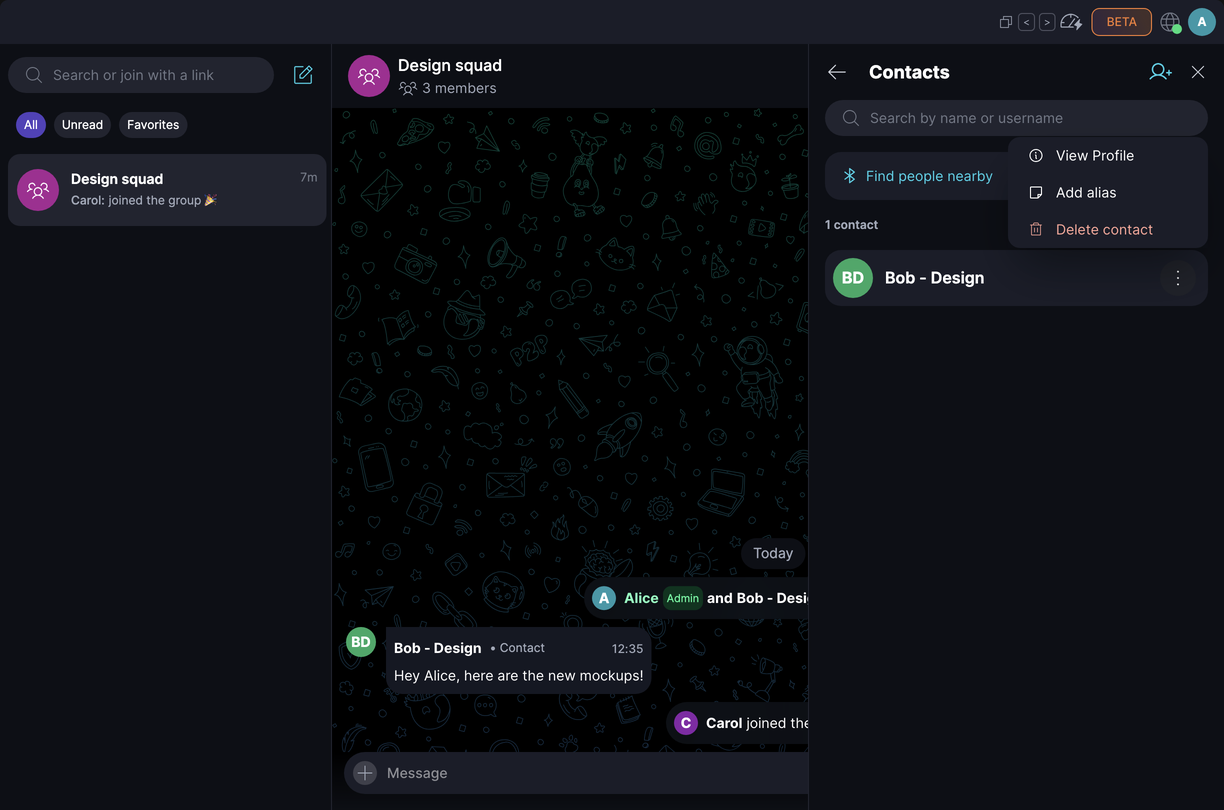Click the compose new chat icon
This screenshot has width=1224, height=810.
coord(303,75)
